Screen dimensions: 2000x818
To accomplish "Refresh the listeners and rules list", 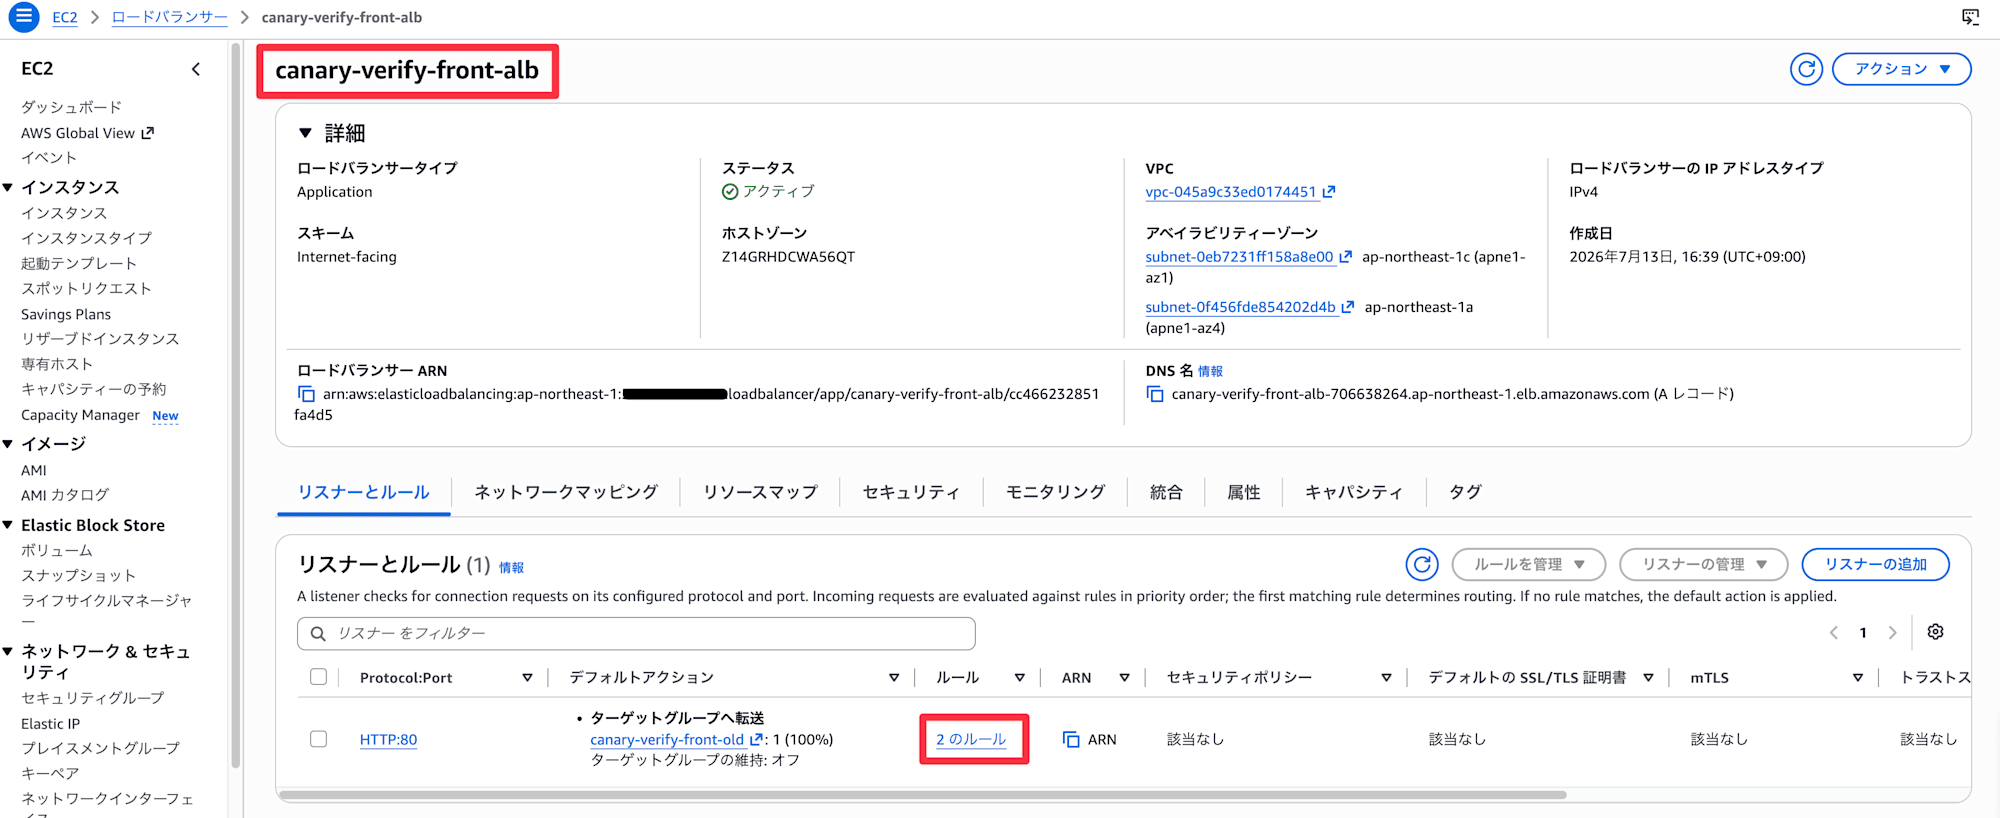I will point(1422,564).
